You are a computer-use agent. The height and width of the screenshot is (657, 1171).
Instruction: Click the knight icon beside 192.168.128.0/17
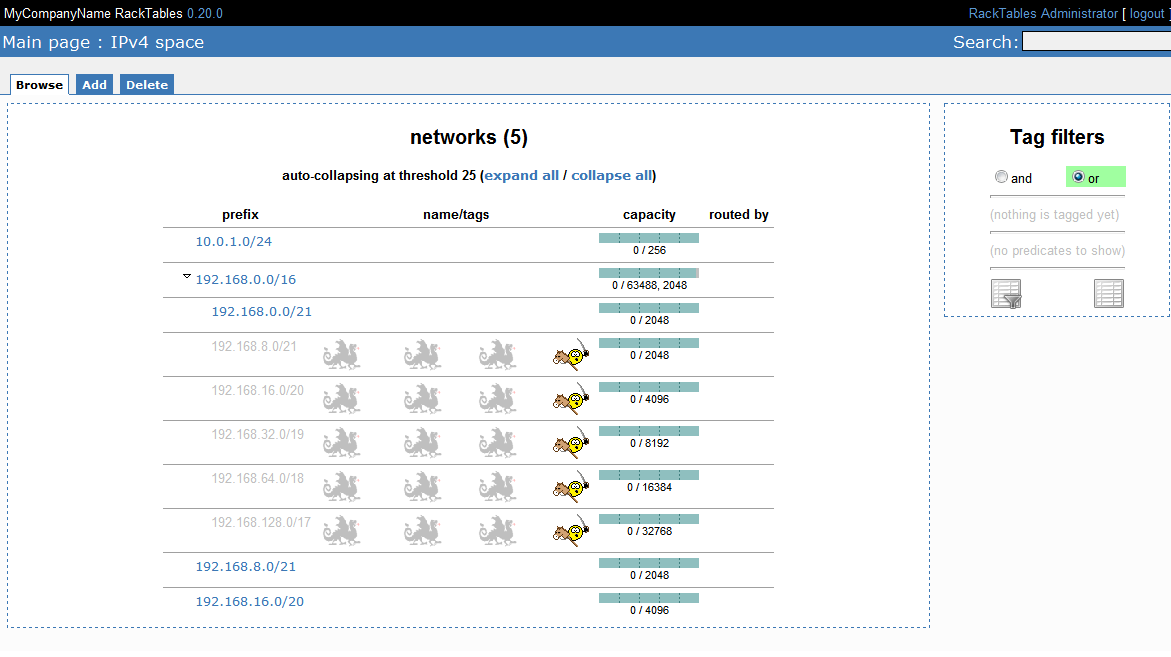(571, 530)
